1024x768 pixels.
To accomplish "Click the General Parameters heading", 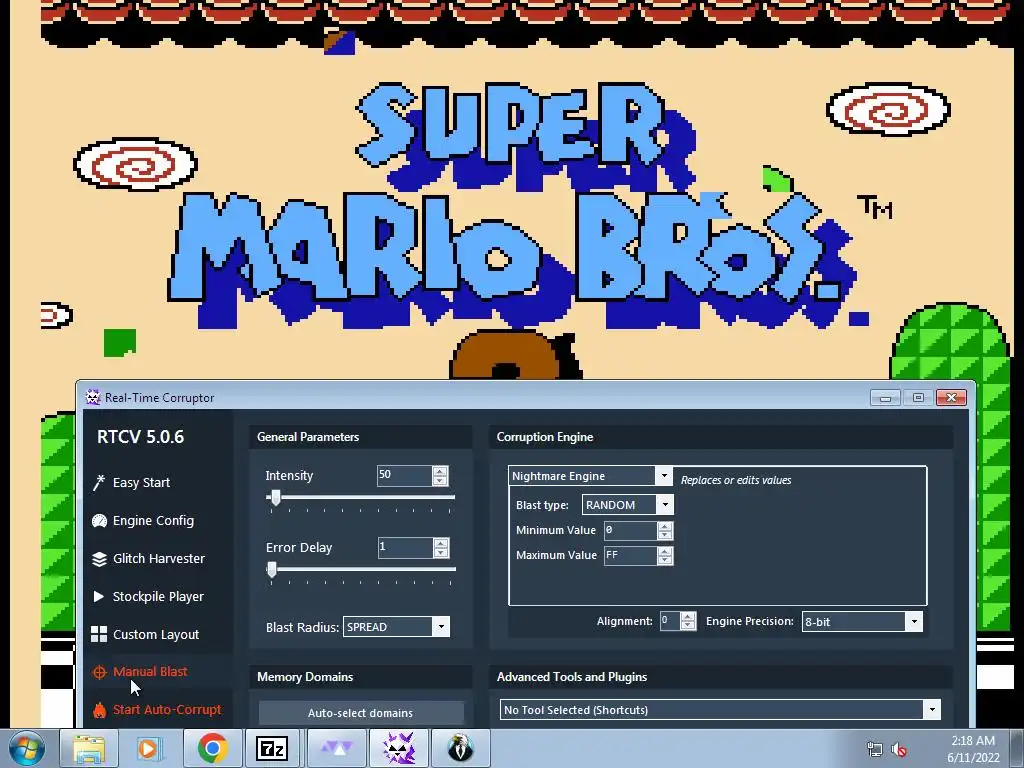I will click(x=308, y=437).
